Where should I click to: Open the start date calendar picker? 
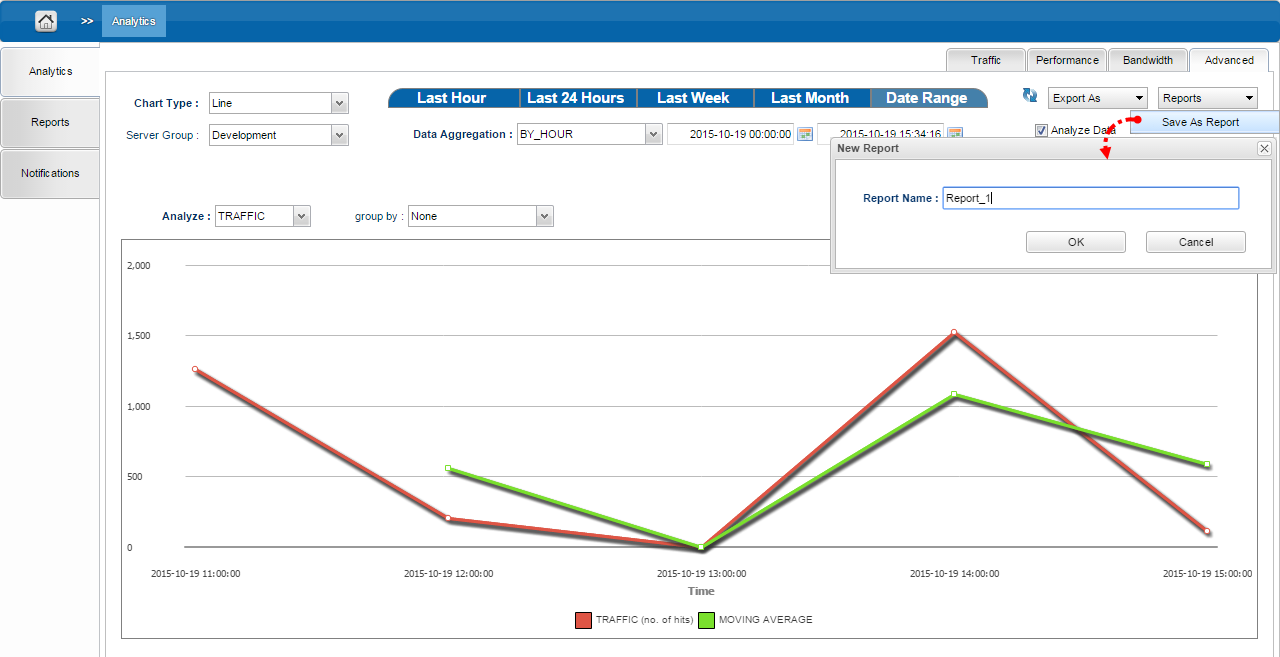(804, 134)
